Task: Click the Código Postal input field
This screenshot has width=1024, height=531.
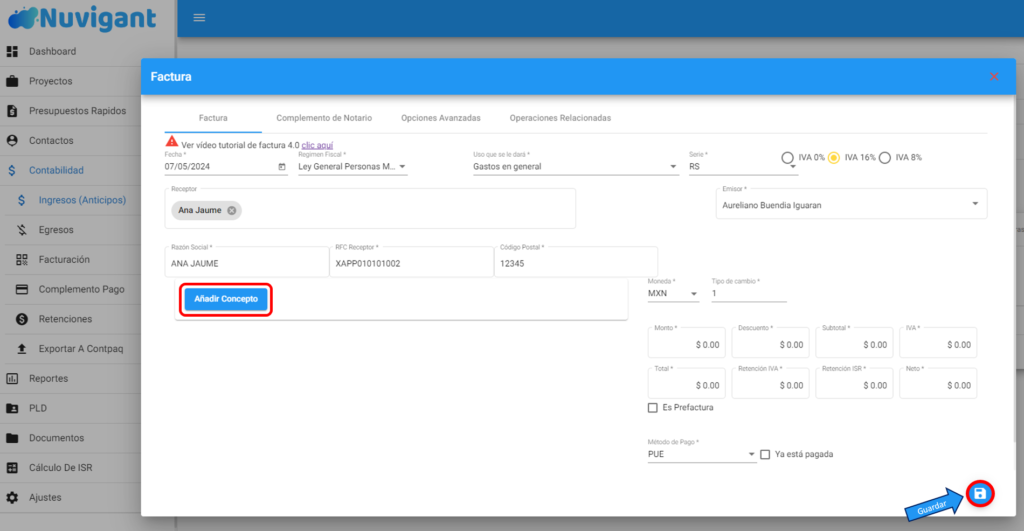Action: [576, 262]
